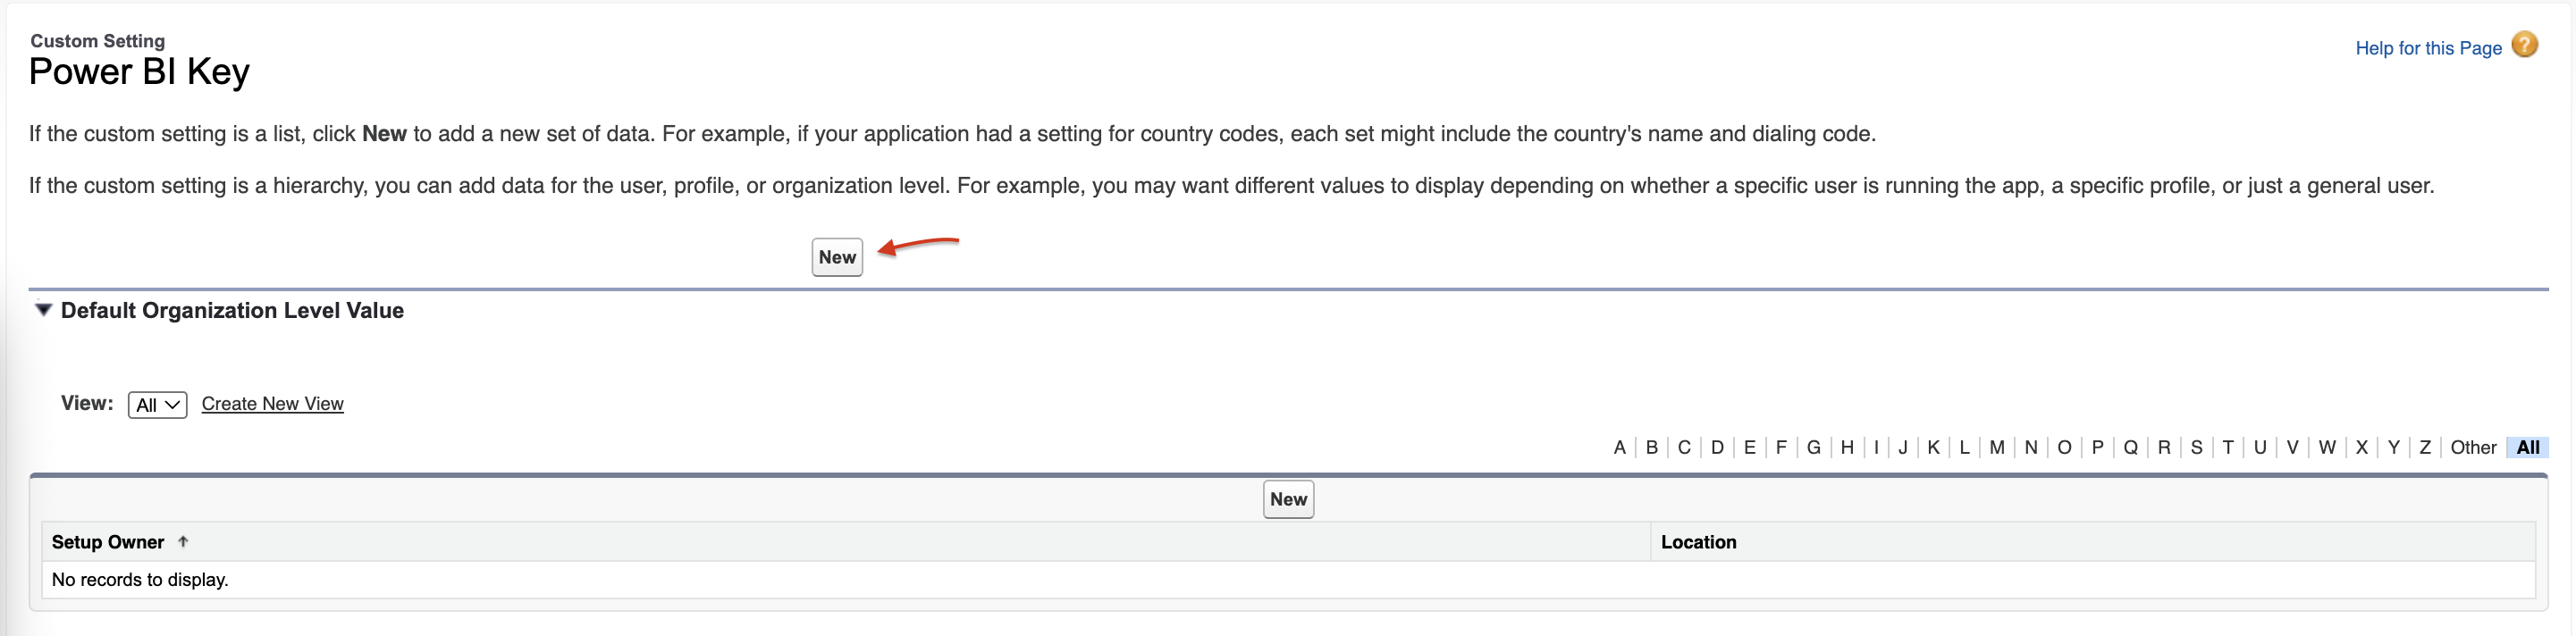
Task: Click the New button beside the red arrow
Action: point(836,257)
